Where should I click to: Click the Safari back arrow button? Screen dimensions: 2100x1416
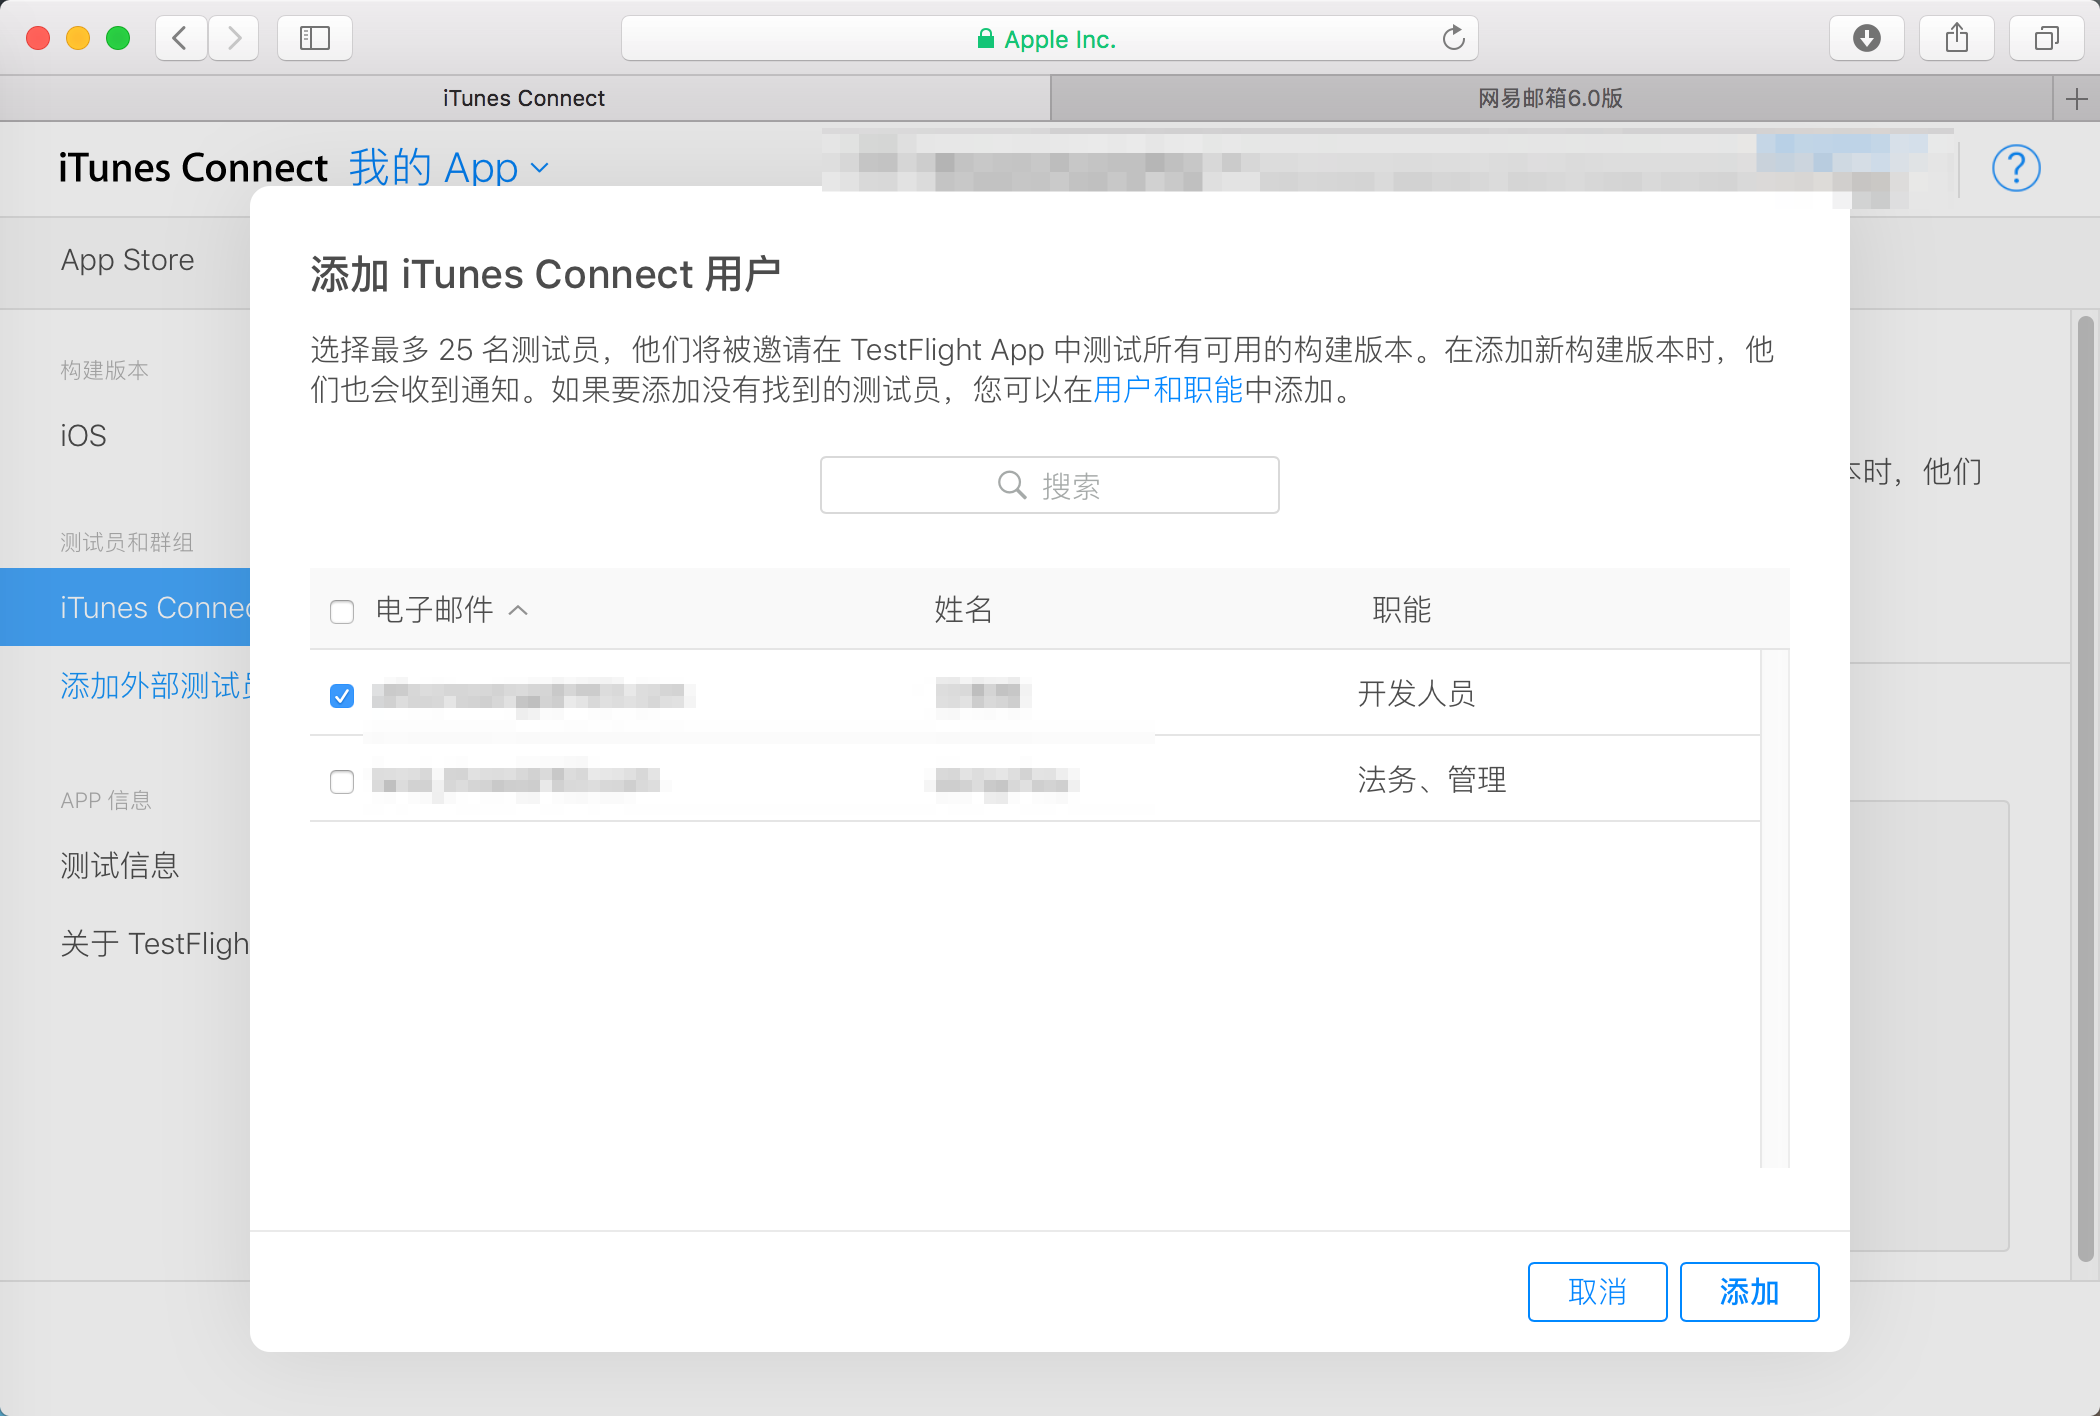(181, 38)
